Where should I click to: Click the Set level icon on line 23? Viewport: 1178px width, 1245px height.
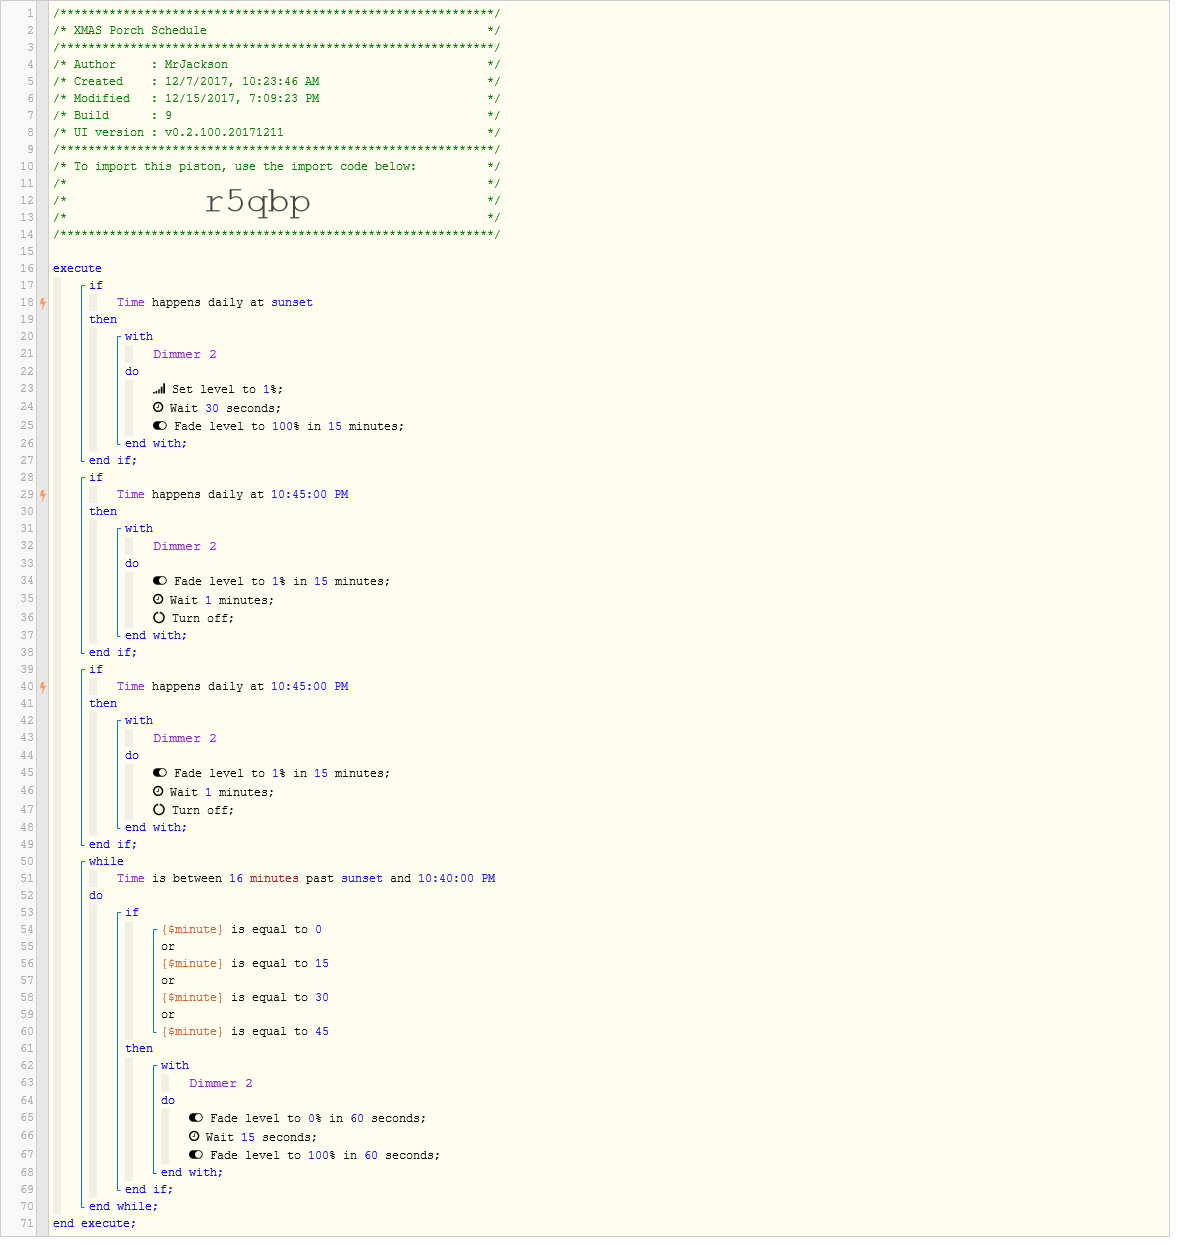pyautogui.click(x=159, y=389)
